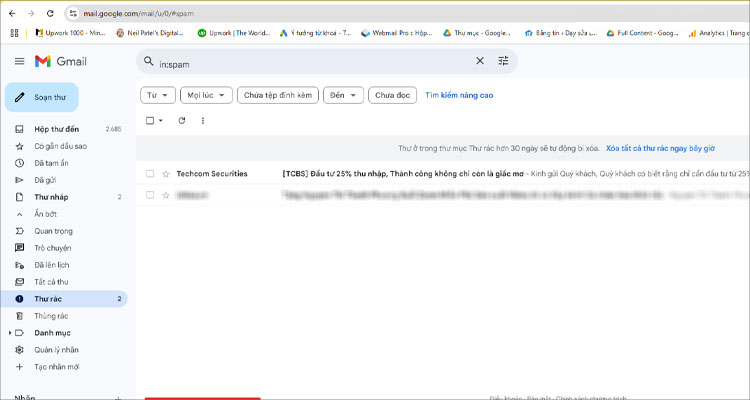Go back with browser back arrow
750x400 pixels.
[12, 13]
